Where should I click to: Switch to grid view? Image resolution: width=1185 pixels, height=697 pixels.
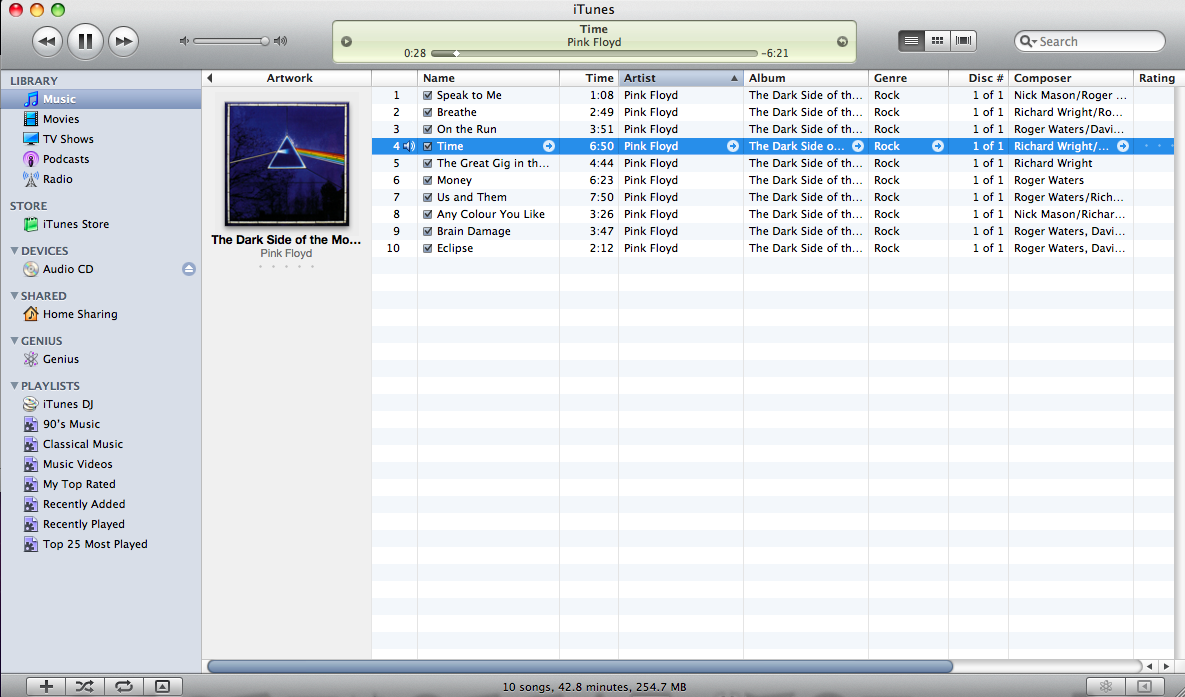coord(937,41)
